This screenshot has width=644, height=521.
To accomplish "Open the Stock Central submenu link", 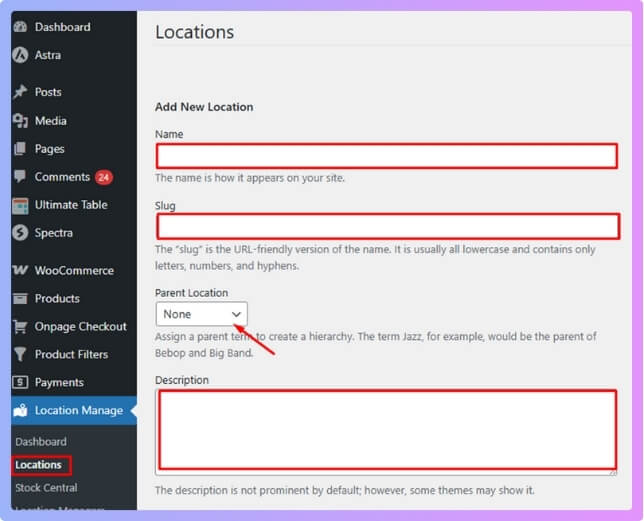I will pos(46,488).
